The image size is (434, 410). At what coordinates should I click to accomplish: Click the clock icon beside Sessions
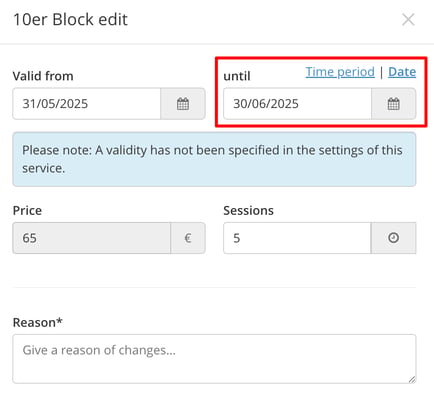point(393,238)
